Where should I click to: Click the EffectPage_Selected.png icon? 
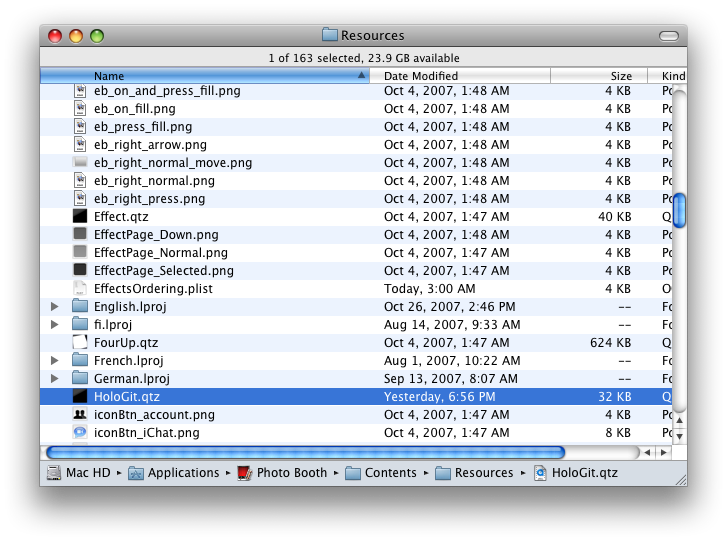tap(80, 270)
